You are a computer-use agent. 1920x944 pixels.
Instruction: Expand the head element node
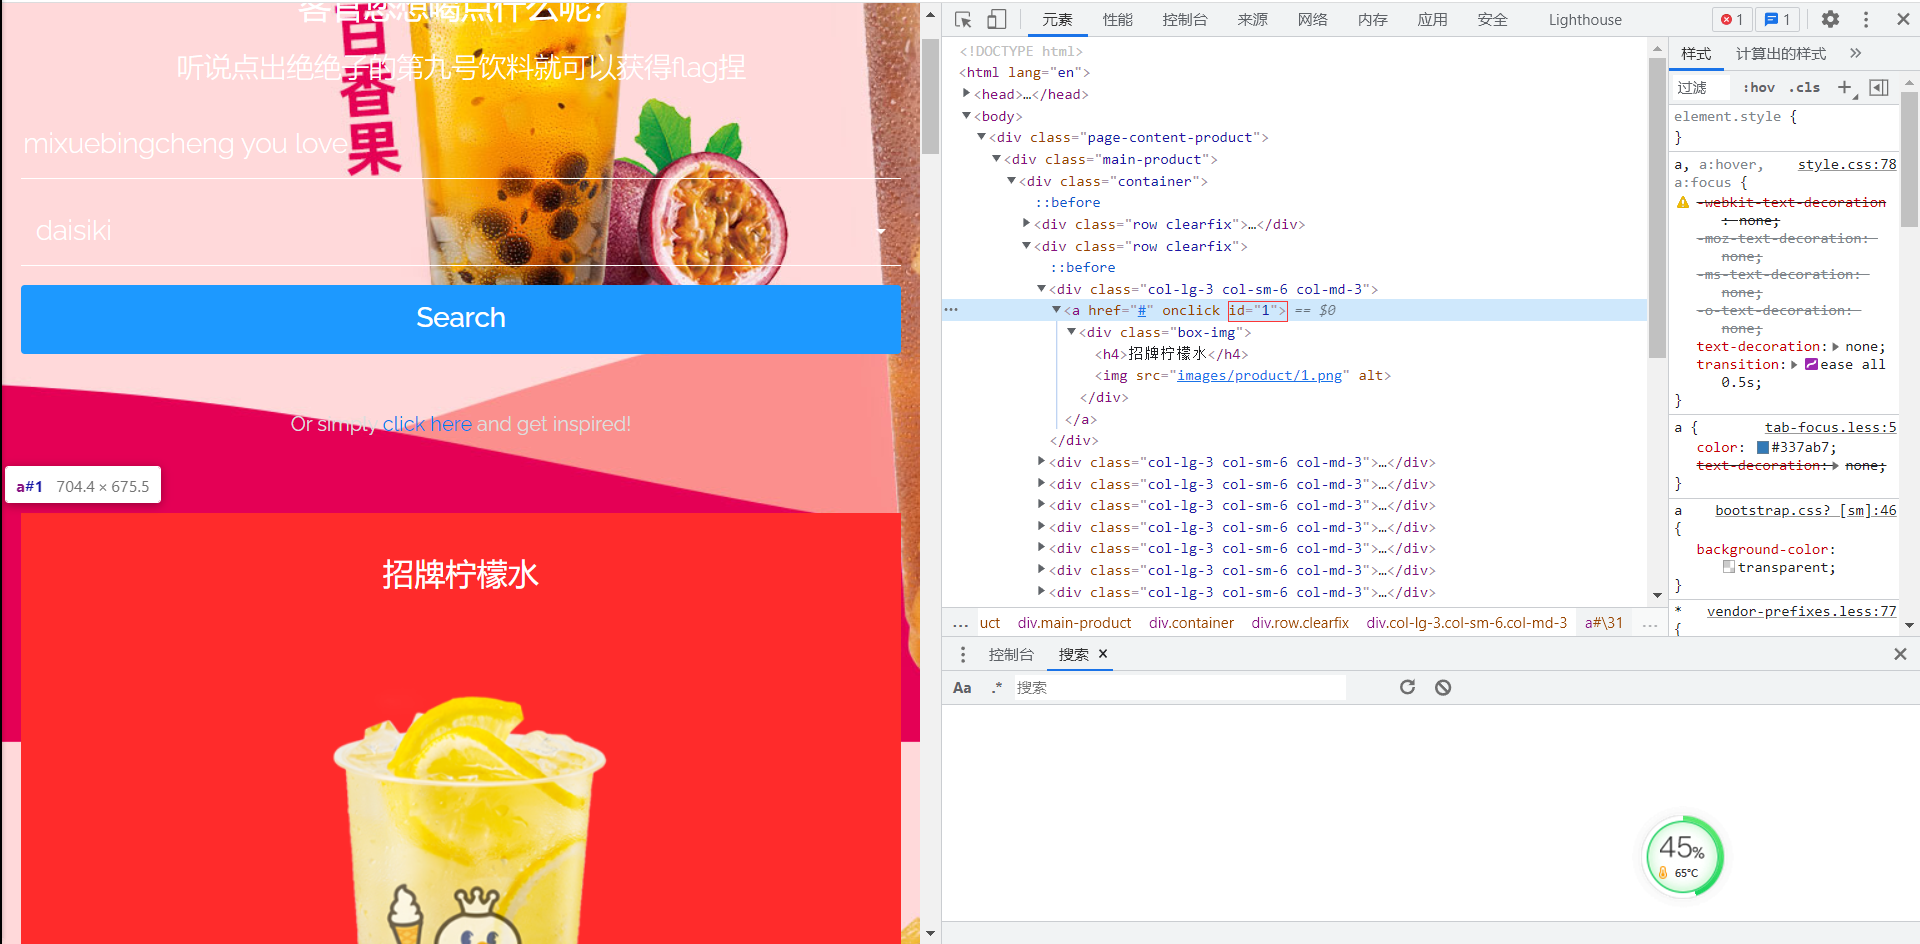[x=966, y=94]
